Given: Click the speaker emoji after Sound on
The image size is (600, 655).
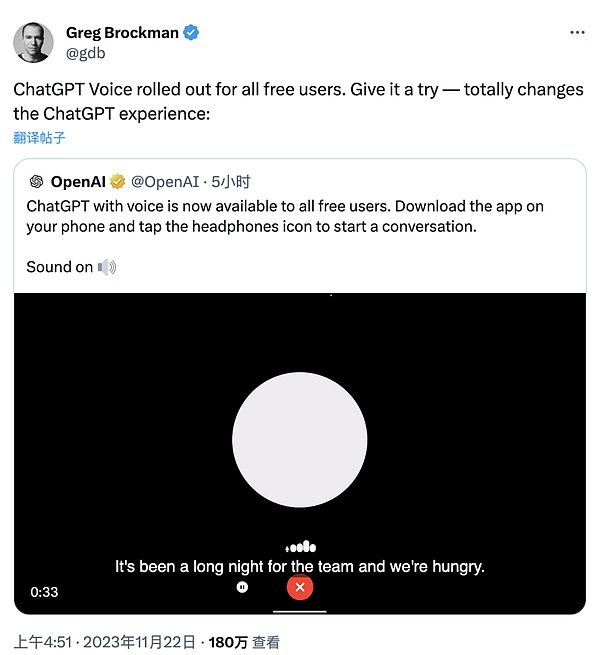Looking at the screenshot, I should pyautogui.click(x=107, y=267).
